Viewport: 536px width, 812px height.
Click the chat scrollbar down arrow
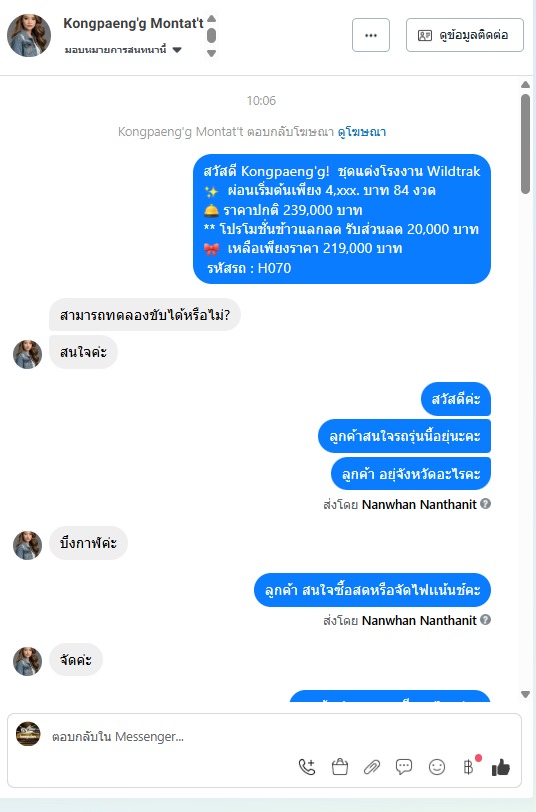pyautogui.click(x=525, y=694)
